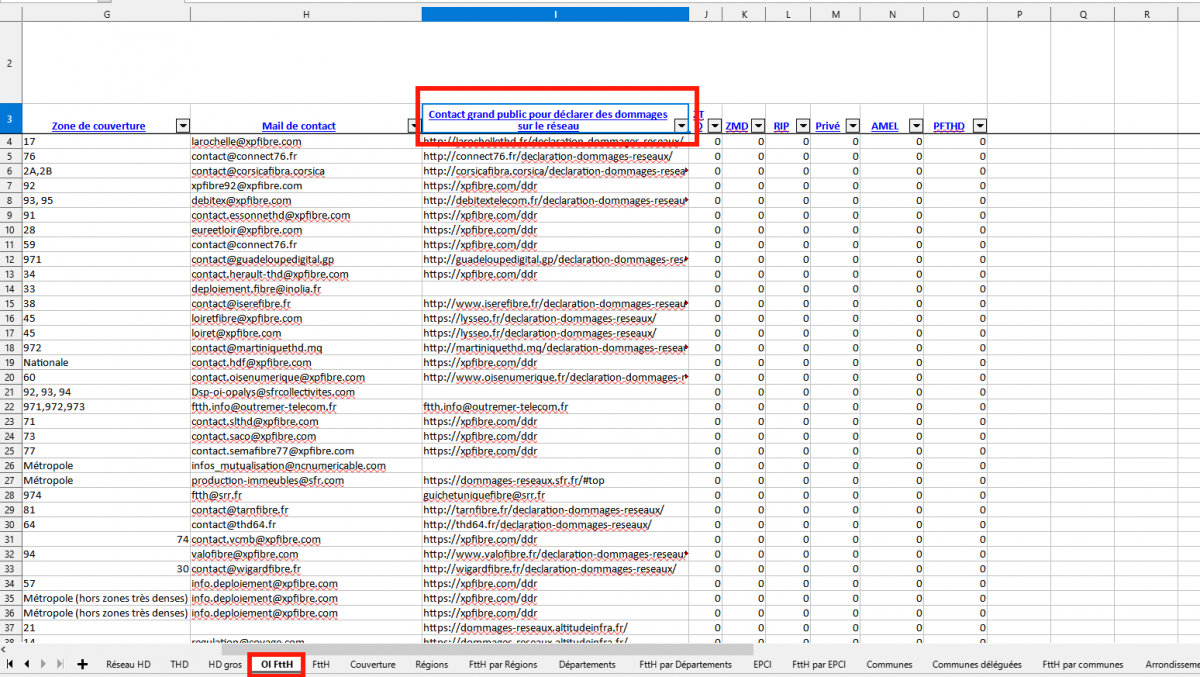Switch to the Couverture sheet tab
The width and height of the screenshot is (1200, 677).
coord(372,664)
